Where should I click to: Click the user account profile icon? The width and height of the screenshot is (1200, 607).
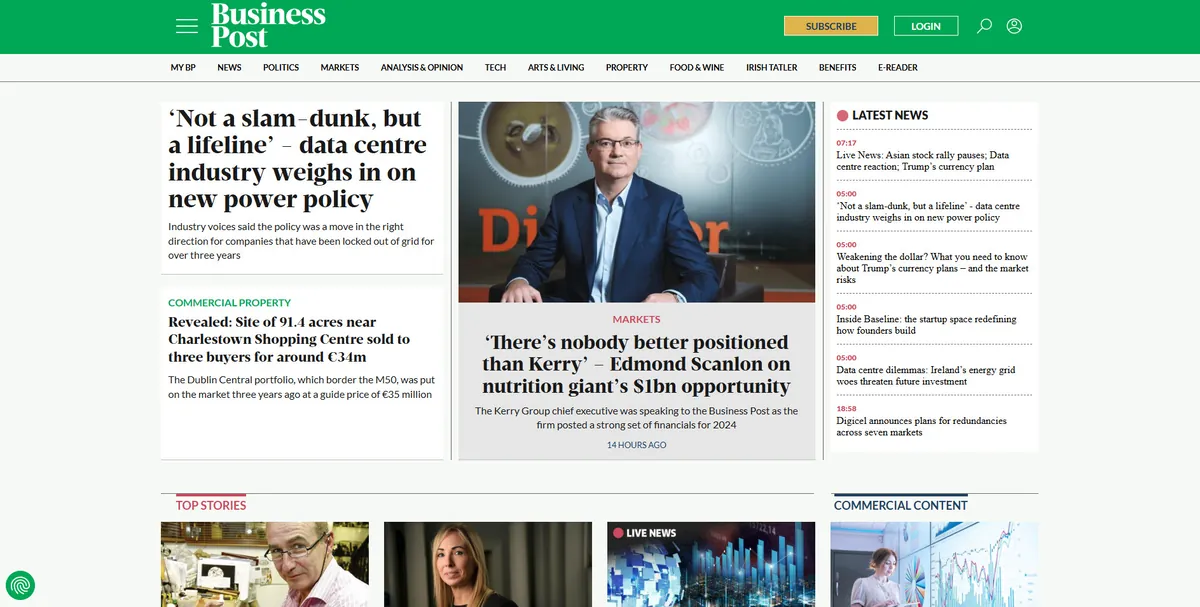click(x=1014, y=26)
